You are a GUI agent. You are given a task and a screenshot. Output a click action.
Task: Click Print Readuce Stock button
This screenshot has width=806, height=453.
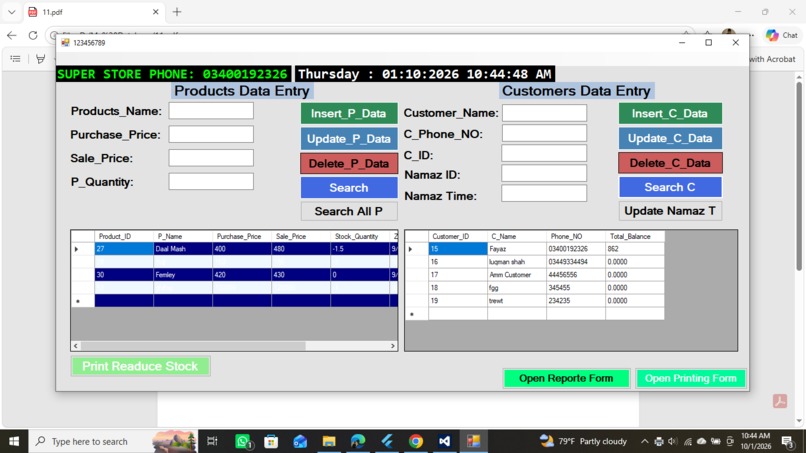(140, 366)
